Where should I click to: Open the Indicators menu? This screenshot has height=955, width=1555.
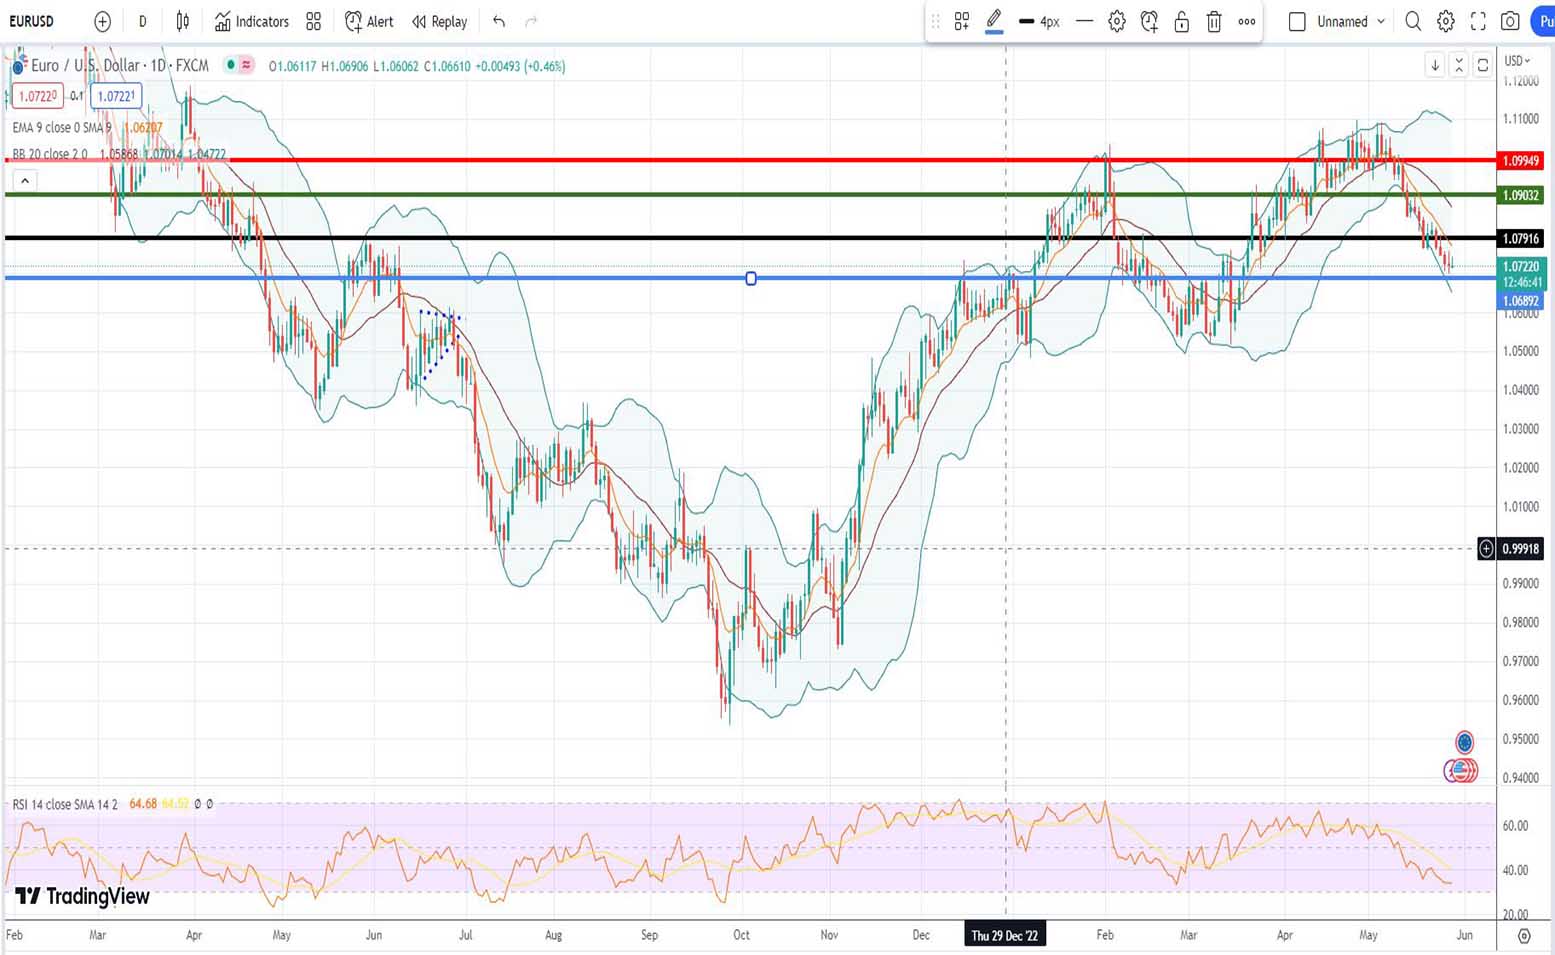[x=252, y=21]
